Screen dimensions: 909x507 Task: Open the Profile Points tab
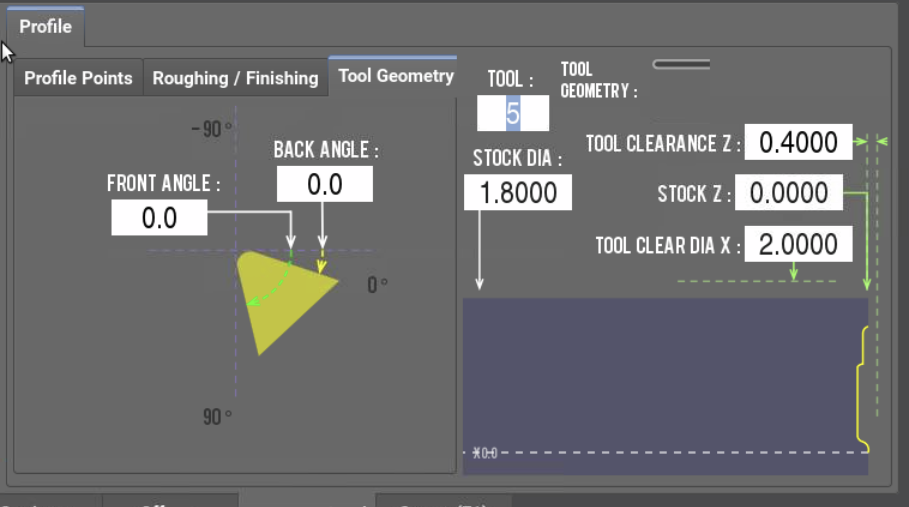point(78,78)
